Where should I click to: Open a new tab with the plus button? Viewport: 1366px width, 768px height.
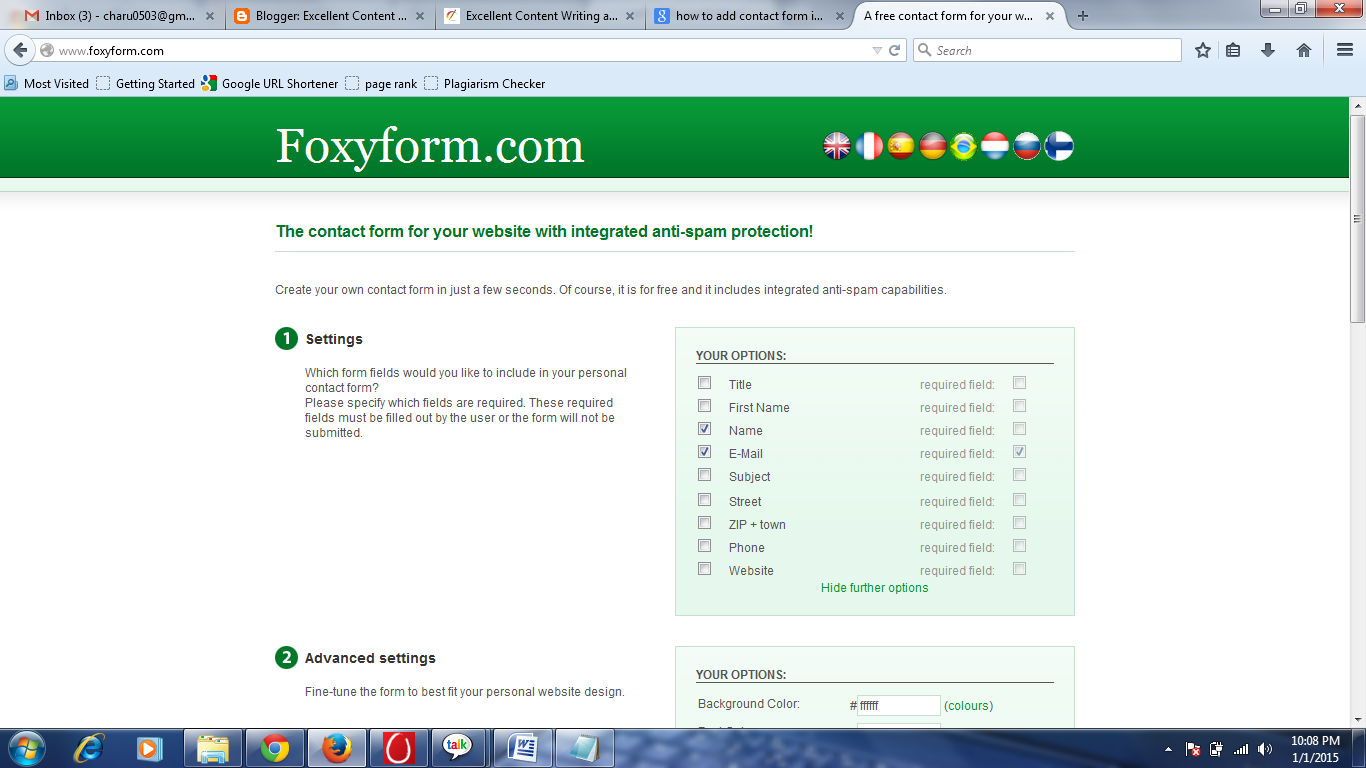click(1083, 16)
